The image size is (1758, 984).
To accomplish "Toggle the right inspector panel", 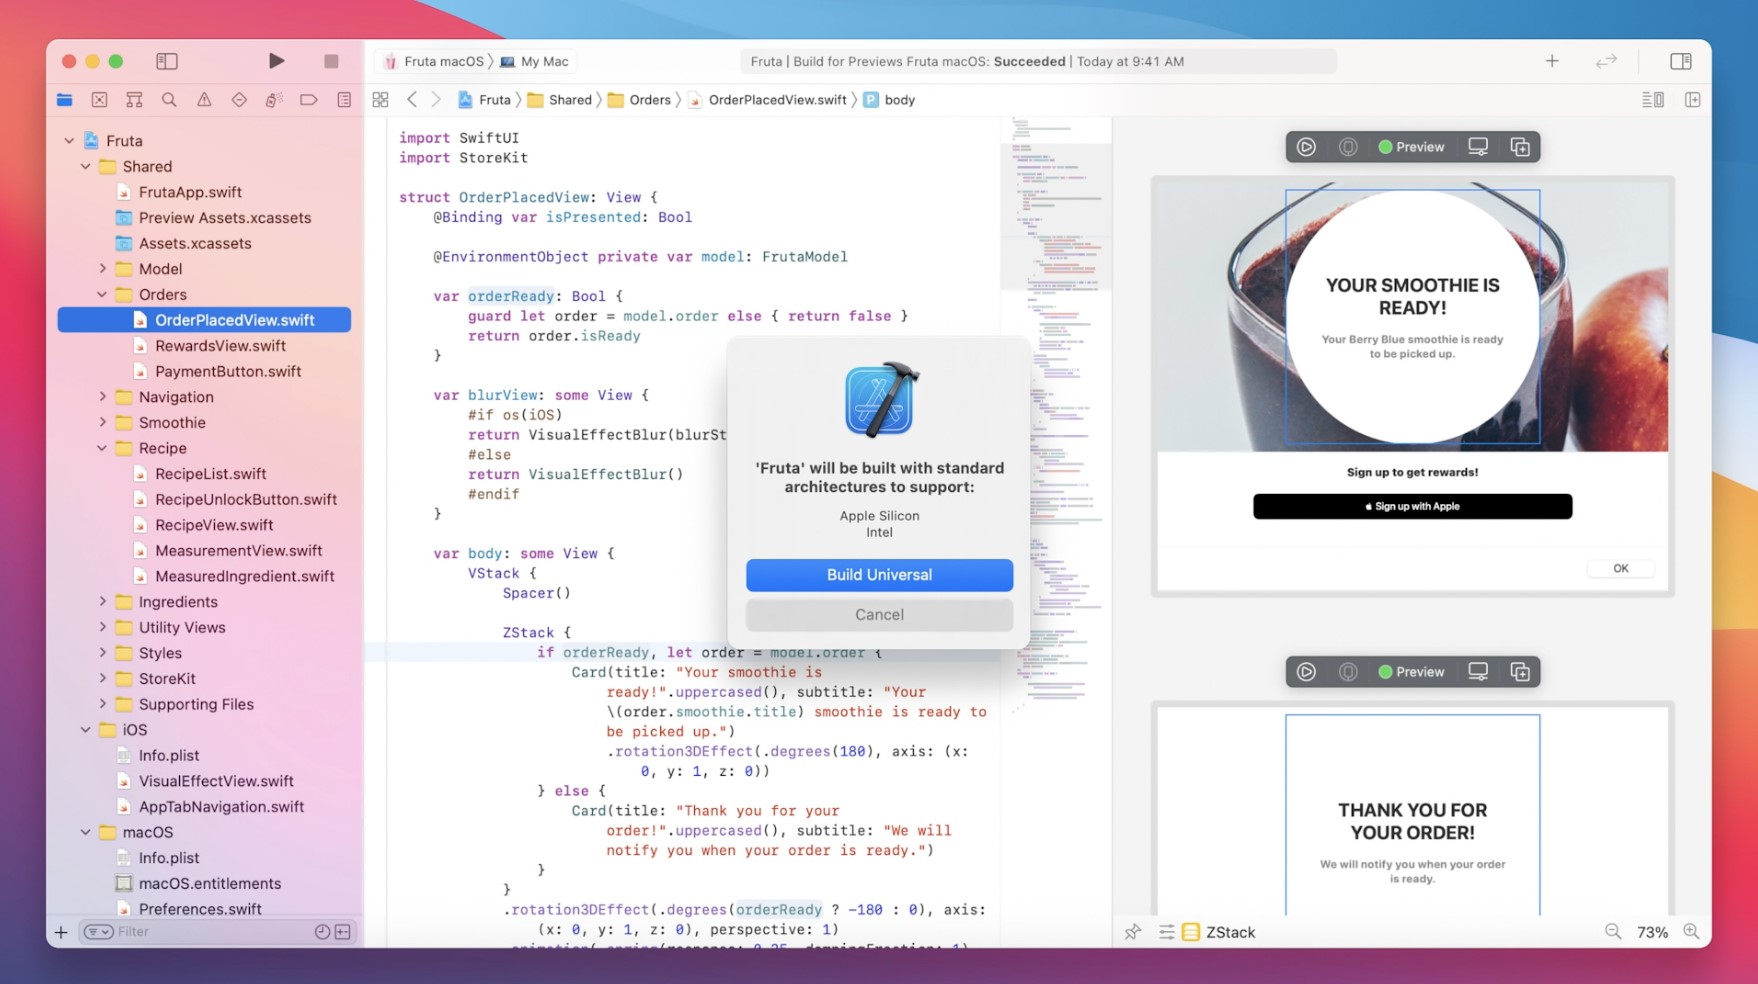I will tap(1680, 61).
